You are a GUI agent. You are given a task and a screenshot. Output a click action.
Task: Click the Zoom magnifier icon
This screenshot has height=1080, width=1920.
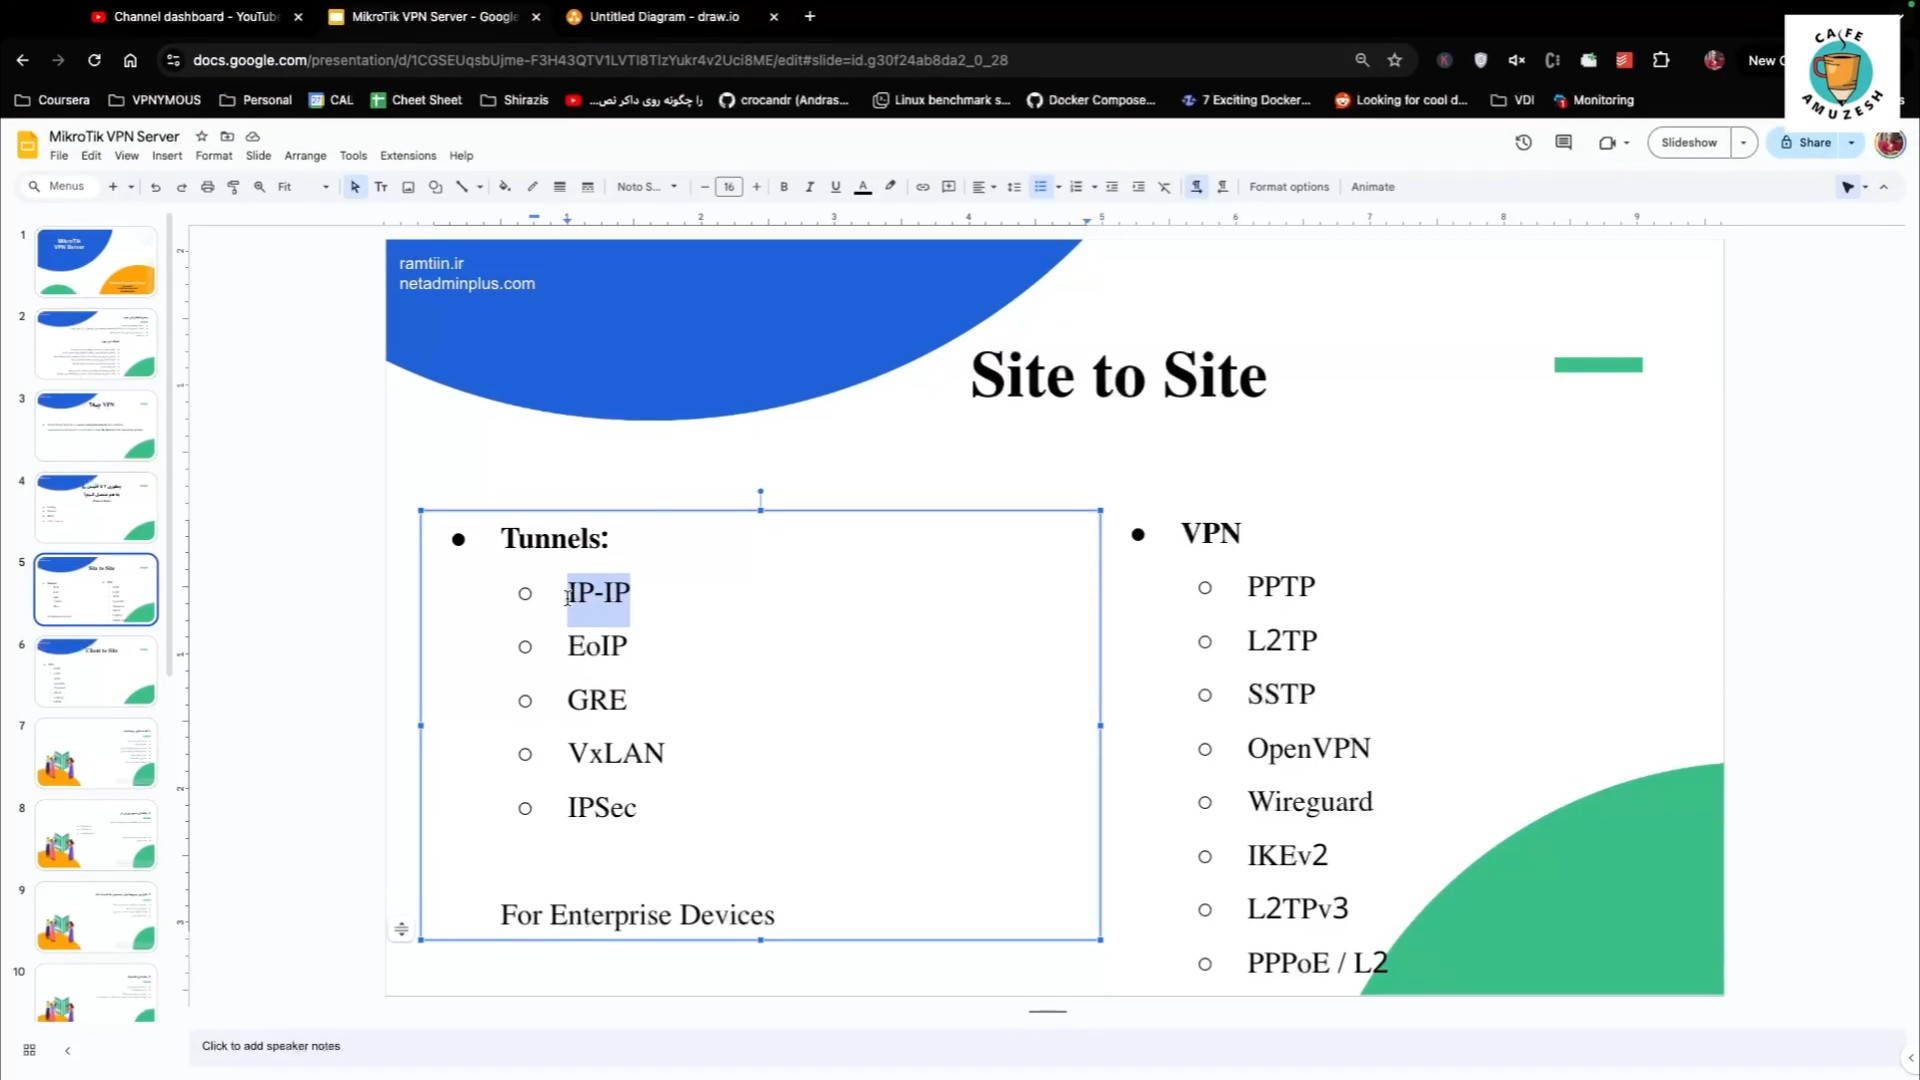click(x=259, y=187)
